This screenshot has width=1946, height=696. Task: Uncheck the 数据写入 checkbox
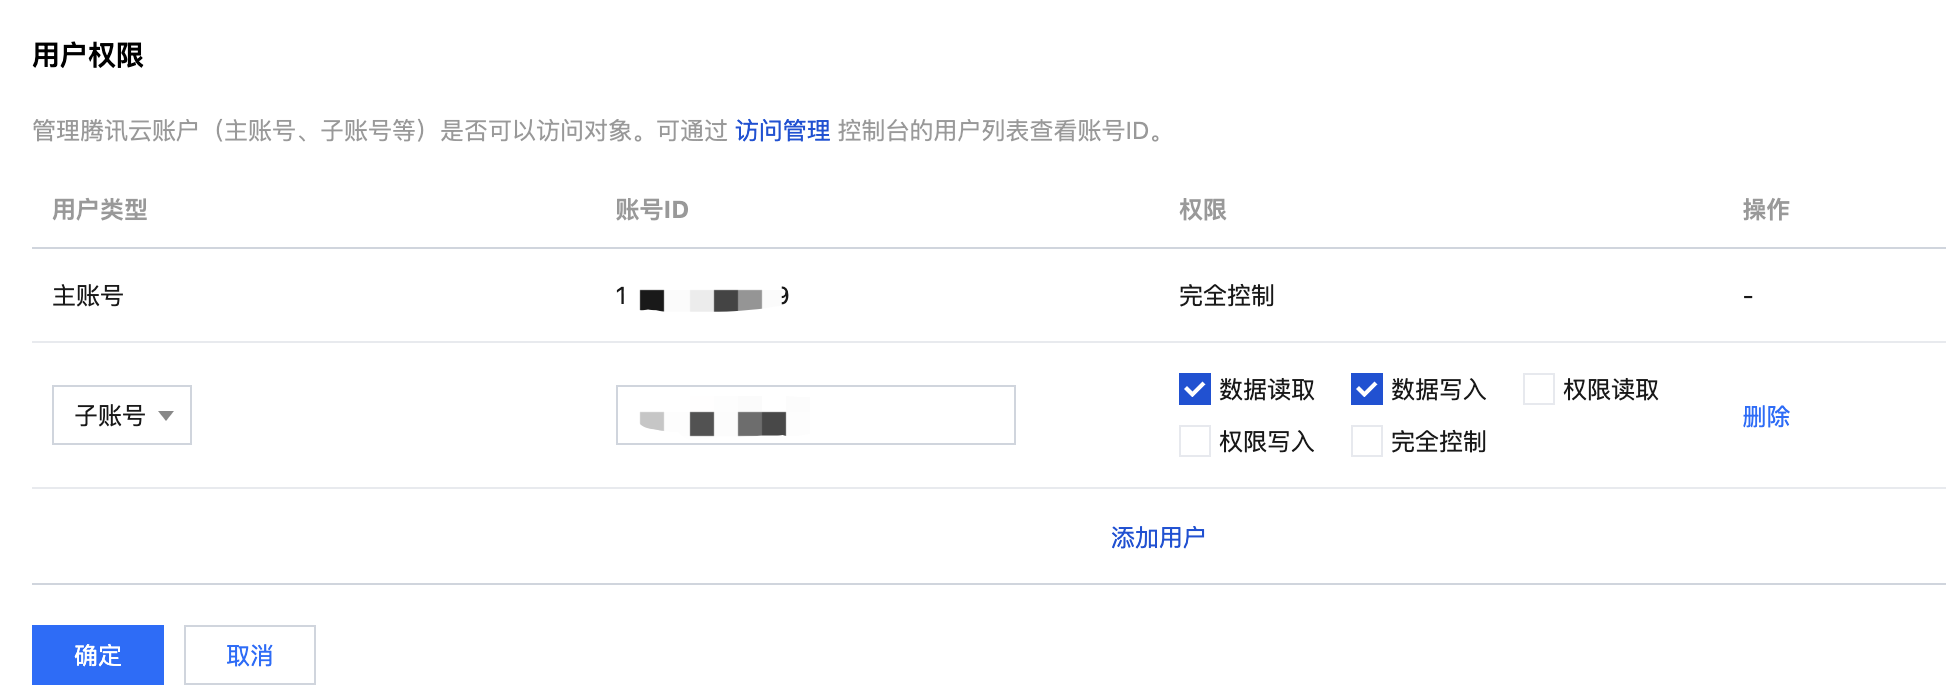1367,389
